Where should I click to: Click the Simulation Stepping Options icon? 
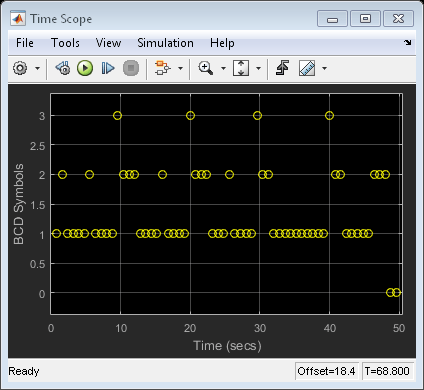(x=63, y=68)
